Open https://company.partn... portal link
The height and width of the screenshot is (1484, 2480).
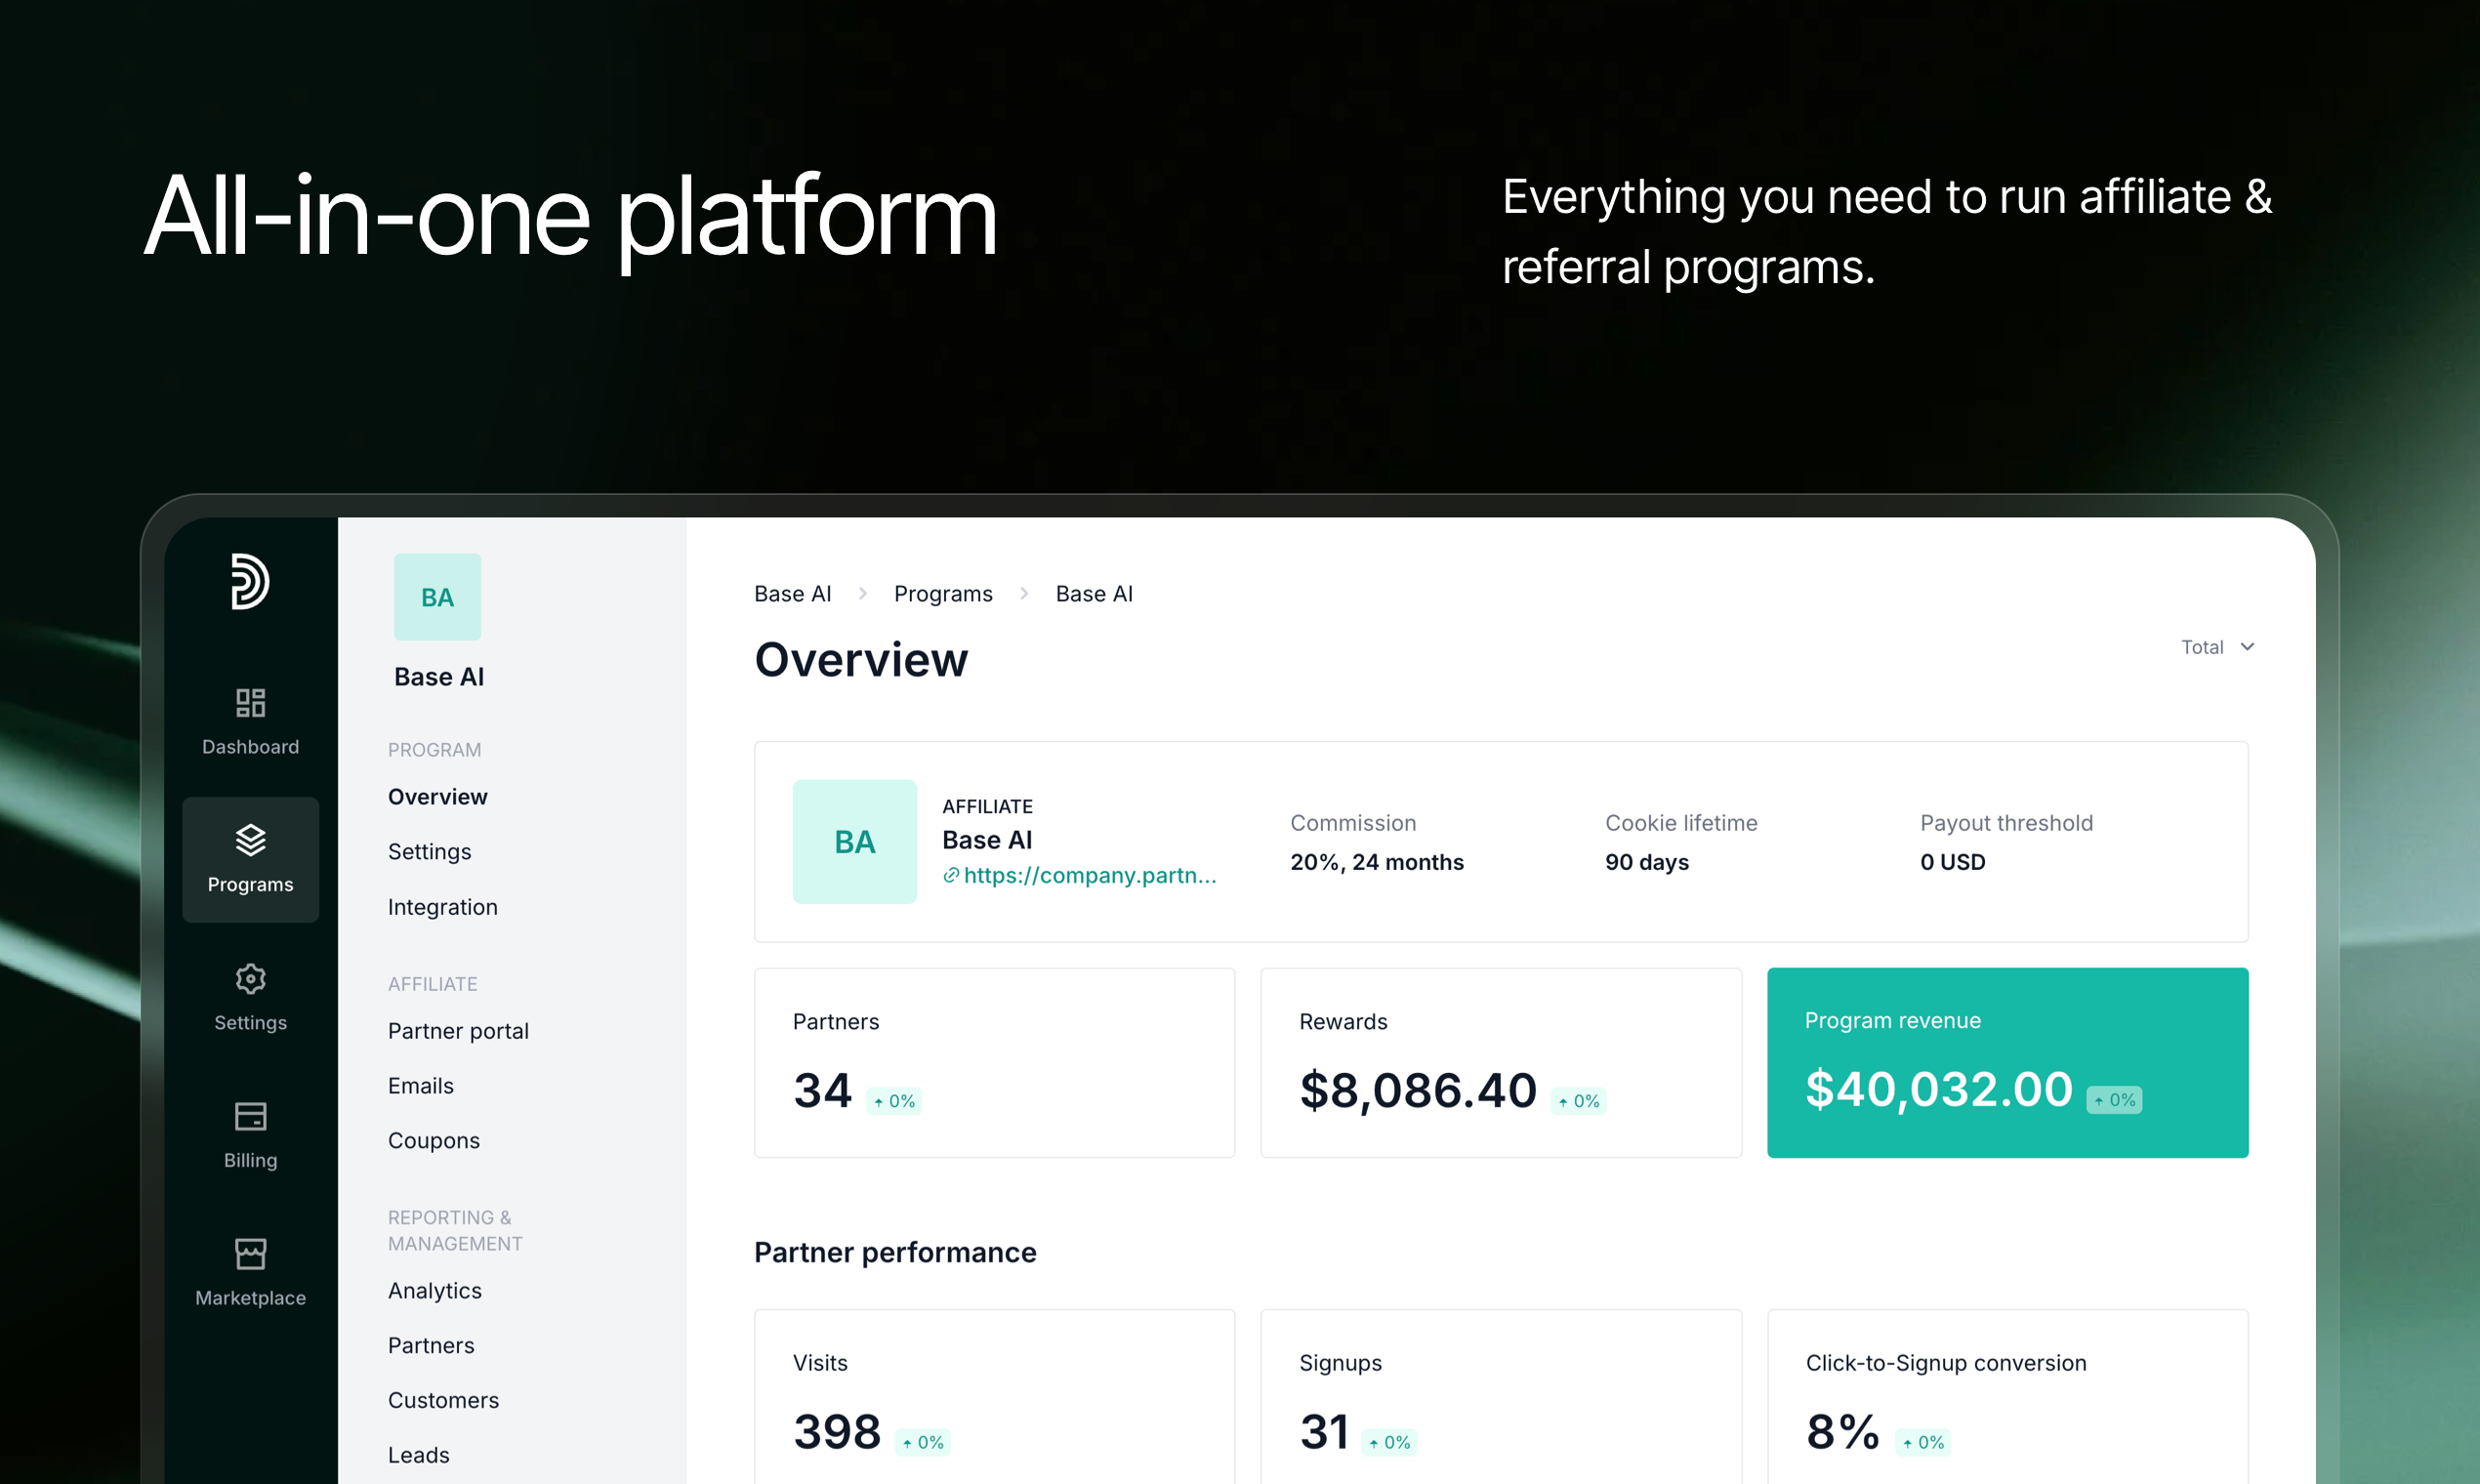(1090, 876)
